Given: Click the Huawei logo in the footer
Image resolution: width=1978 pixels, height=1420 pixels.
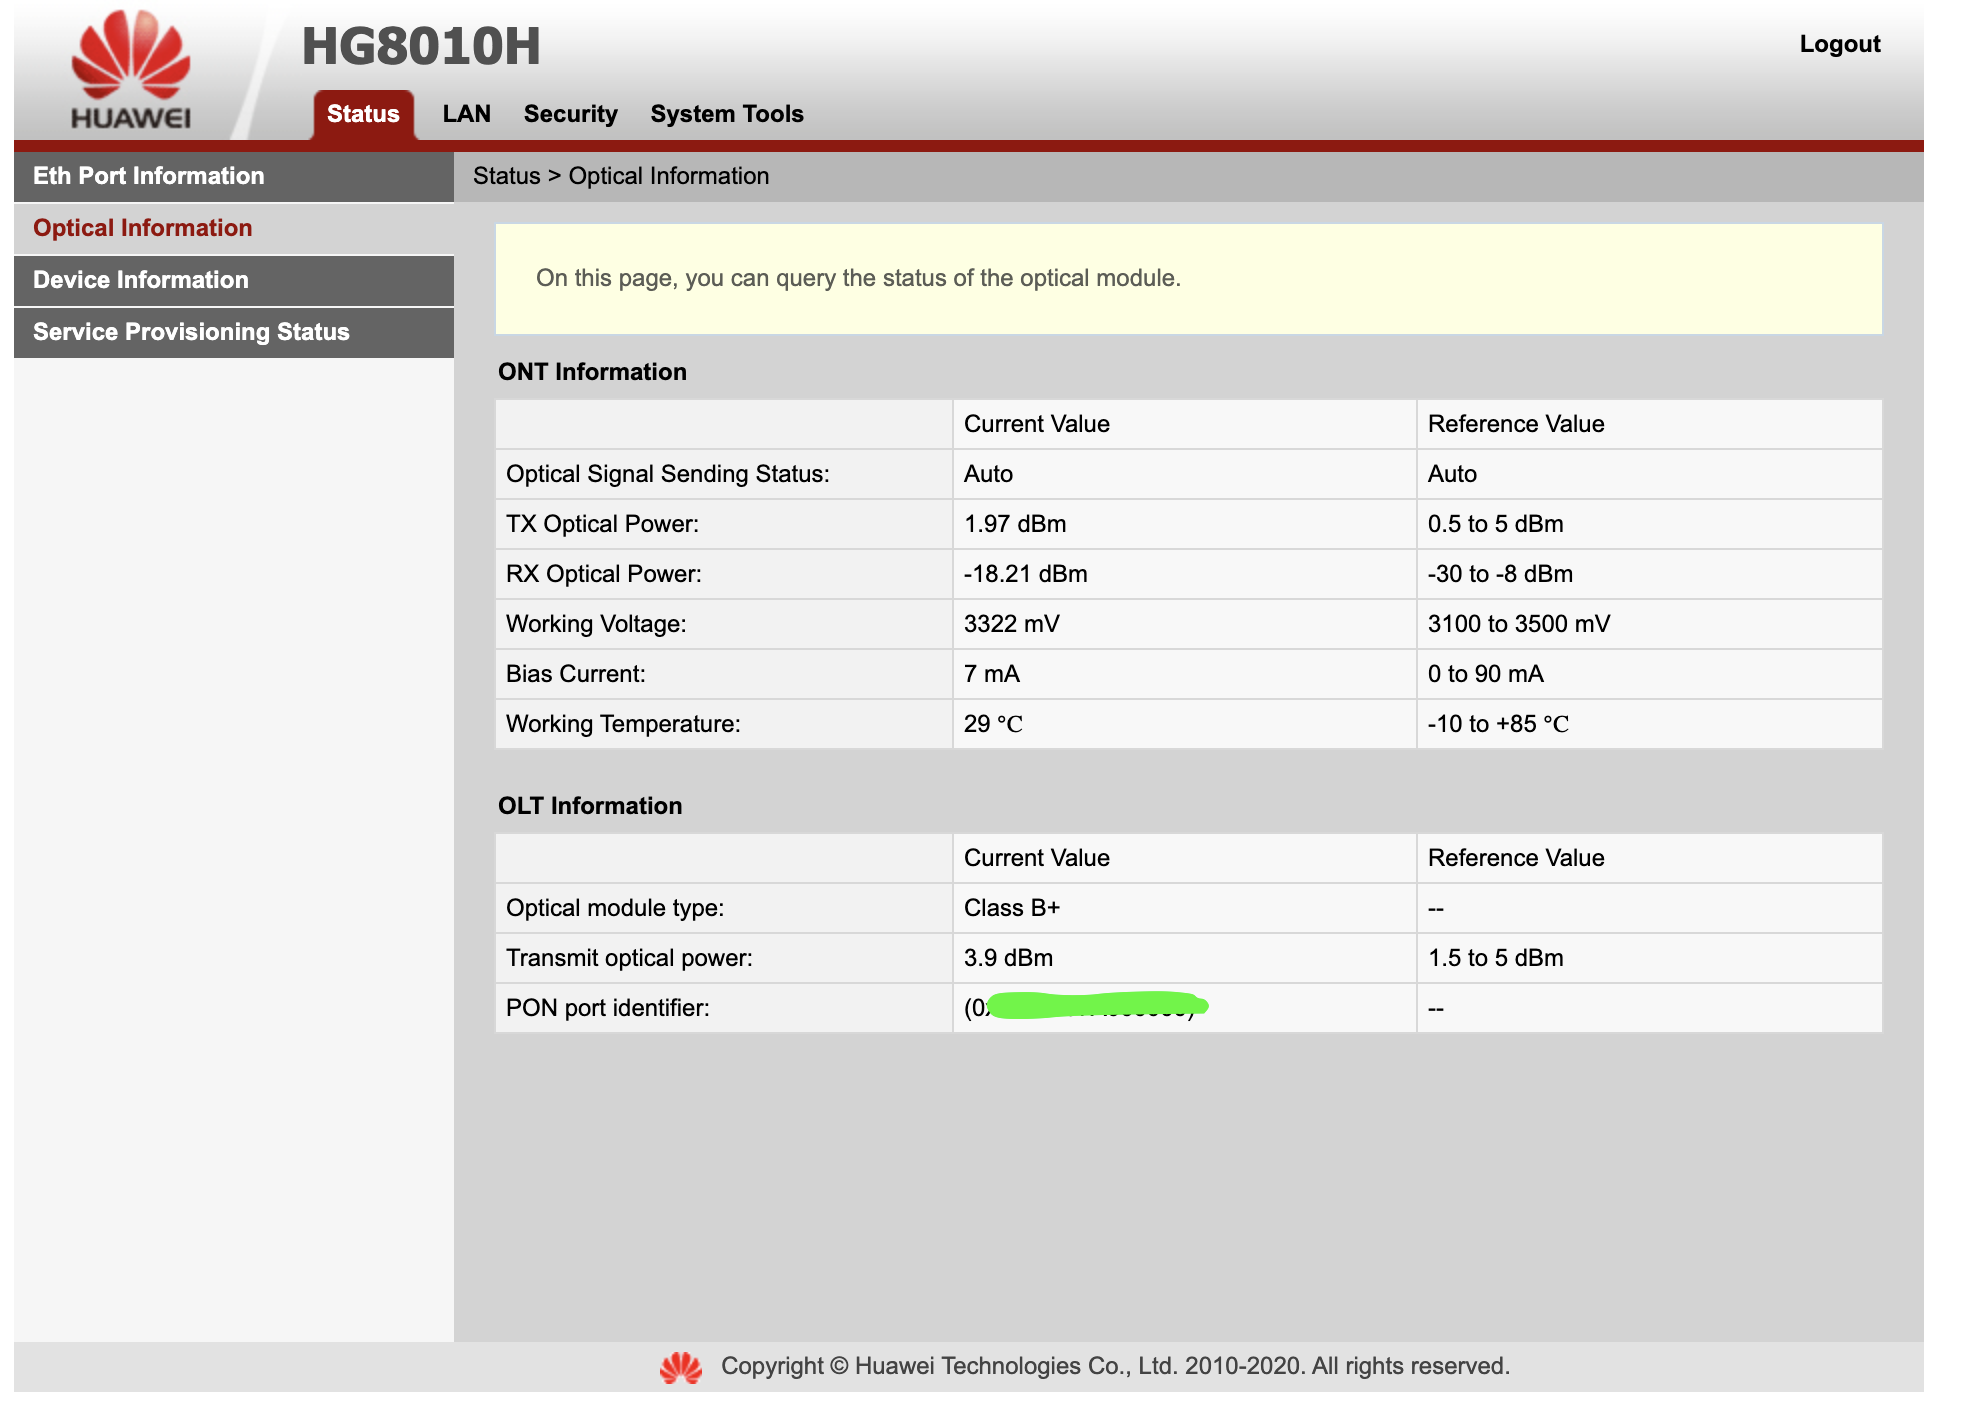Looking at the screenshot, I should pyautogui.click(x=683, y=1365).
